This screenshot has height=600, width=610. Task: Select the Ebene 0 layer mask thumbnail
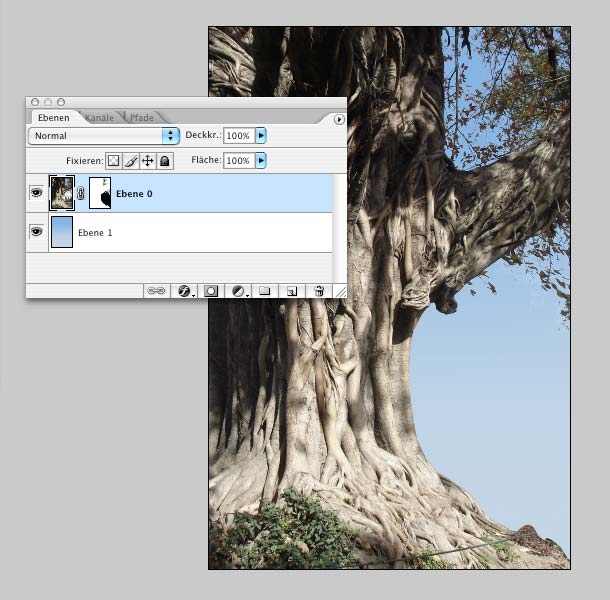pyautogui.click(x=100, y=193)
